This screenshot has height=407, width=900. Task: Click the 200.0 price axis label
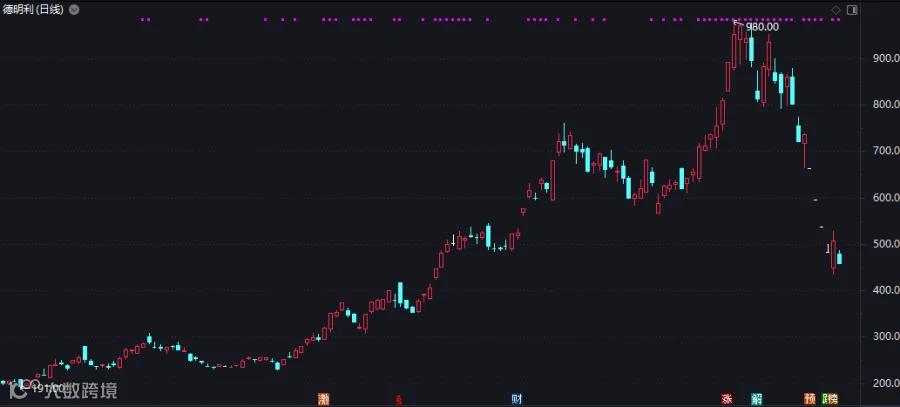(884, 383)
